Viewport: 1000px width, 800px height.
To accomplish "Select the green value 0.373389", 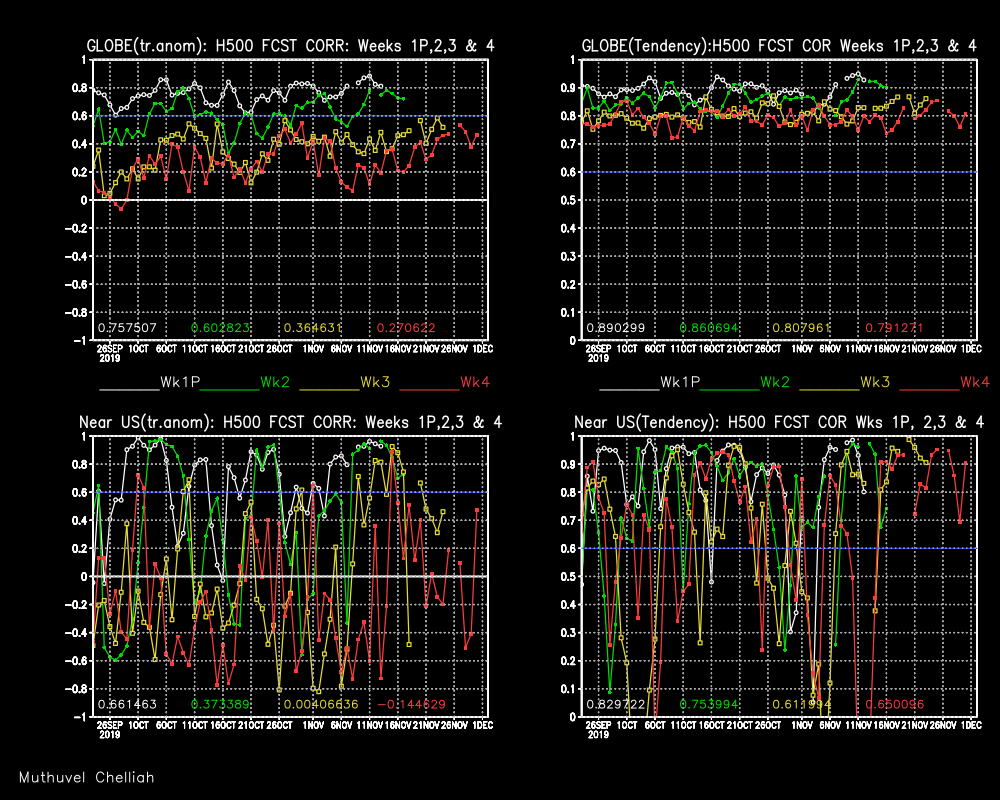I will point(220,704).
